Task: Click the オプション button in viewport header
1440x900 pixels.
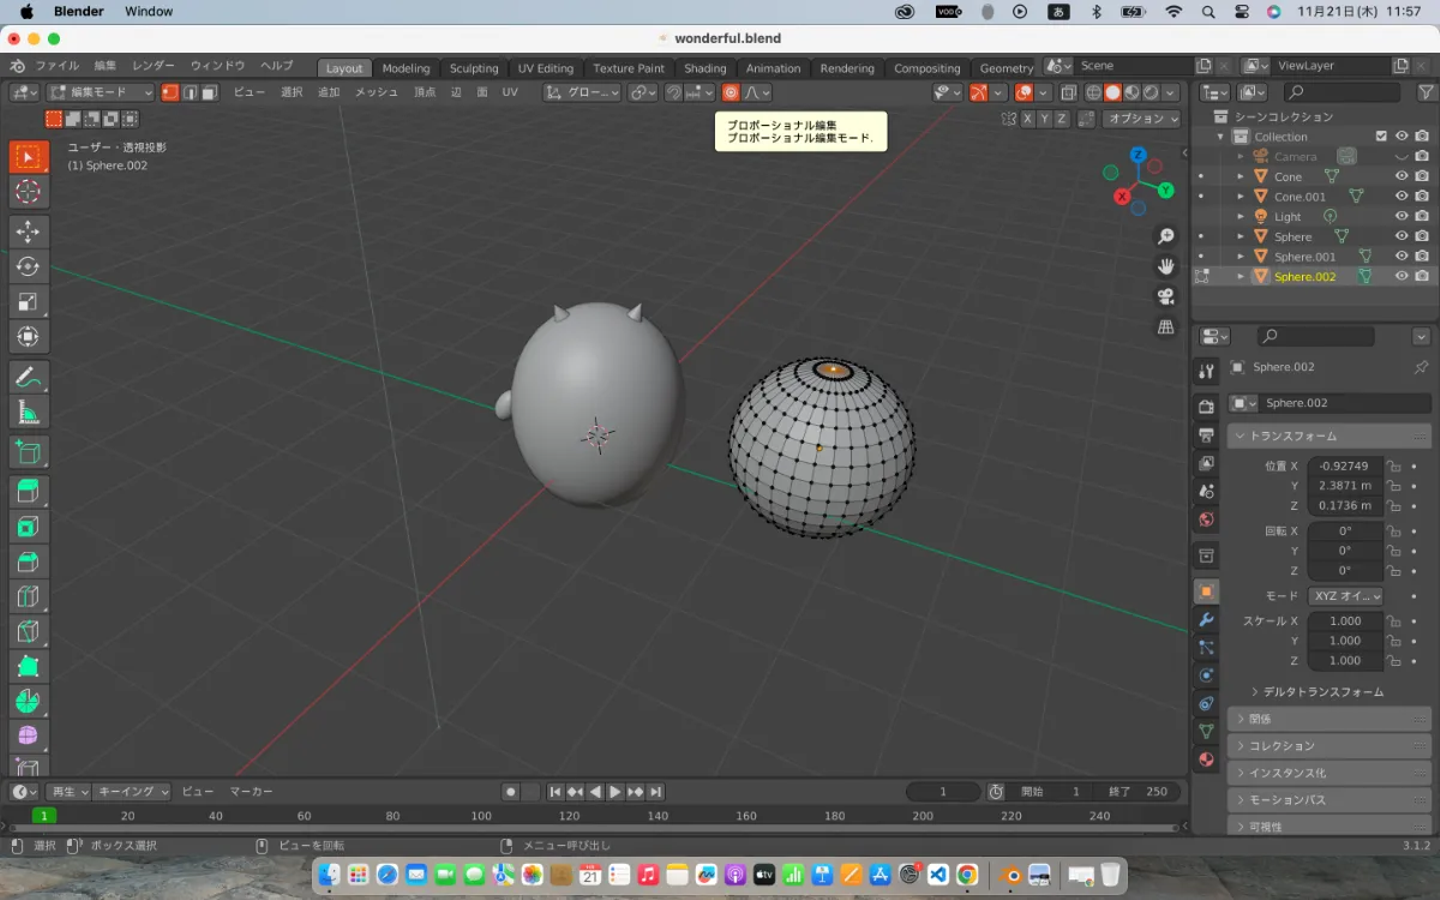Action: point(1142,119)
